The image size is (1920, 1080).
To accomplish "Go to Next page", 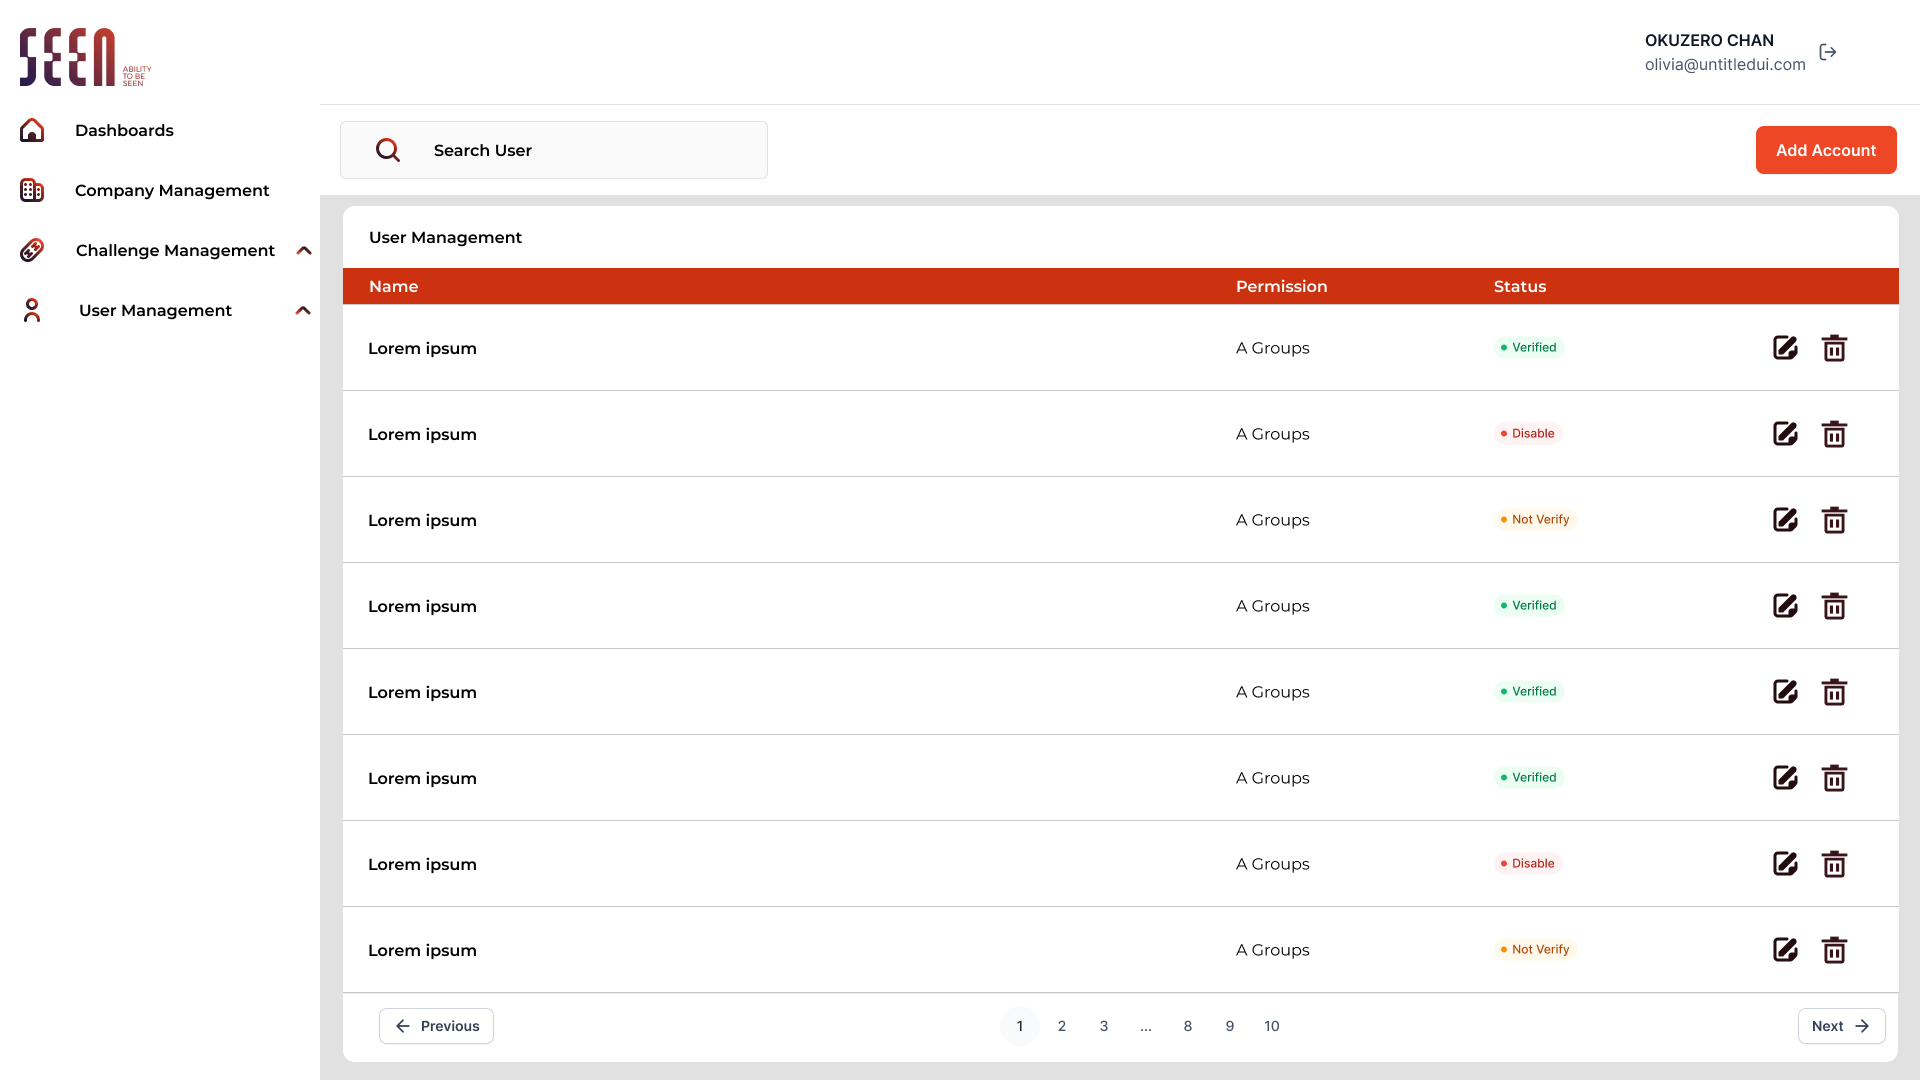I will click(1841, 1026).
